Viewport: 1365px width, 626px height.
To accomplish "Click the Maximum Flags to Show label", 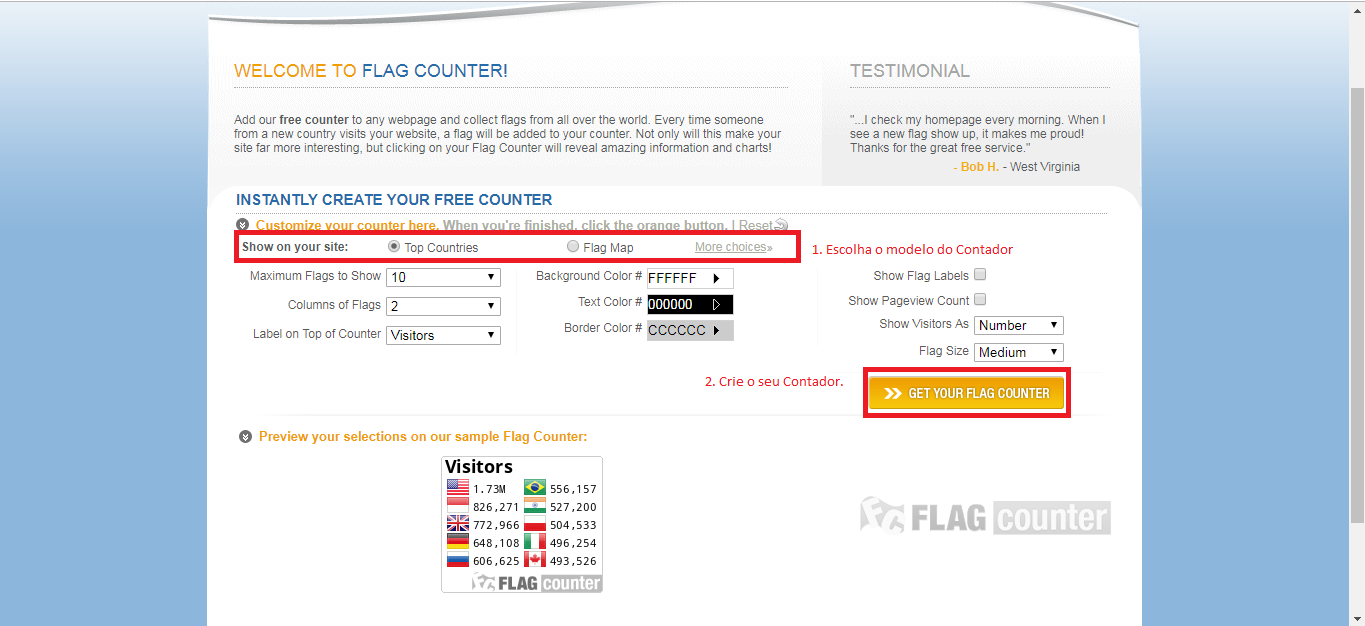I will pyautogui.click(x=315, y=276).
